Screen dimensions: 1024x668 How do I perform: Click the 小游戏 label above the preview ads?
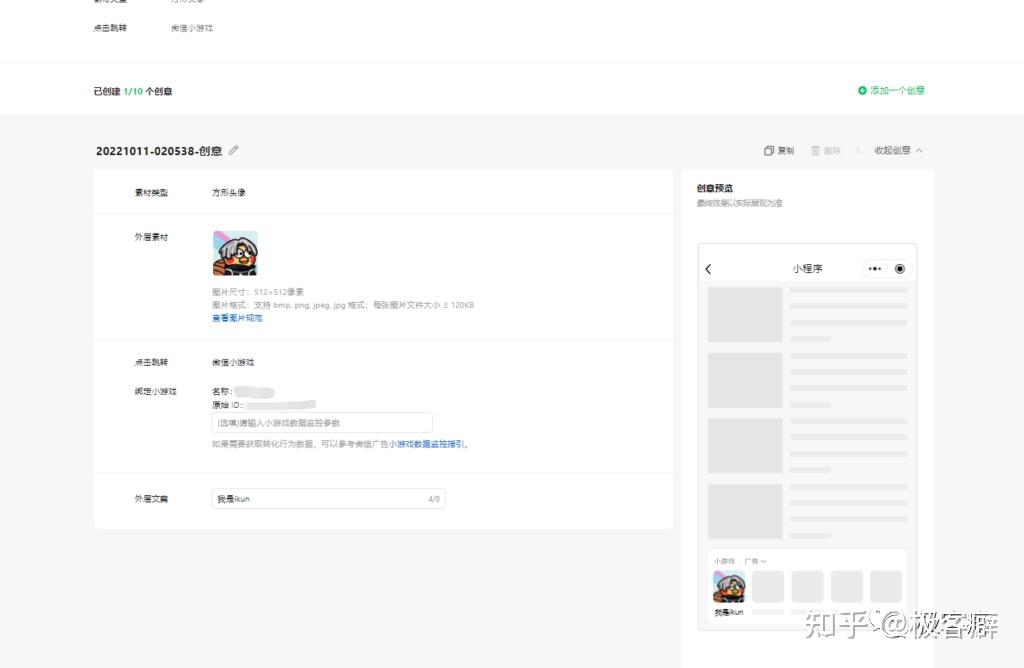point(724,561)
